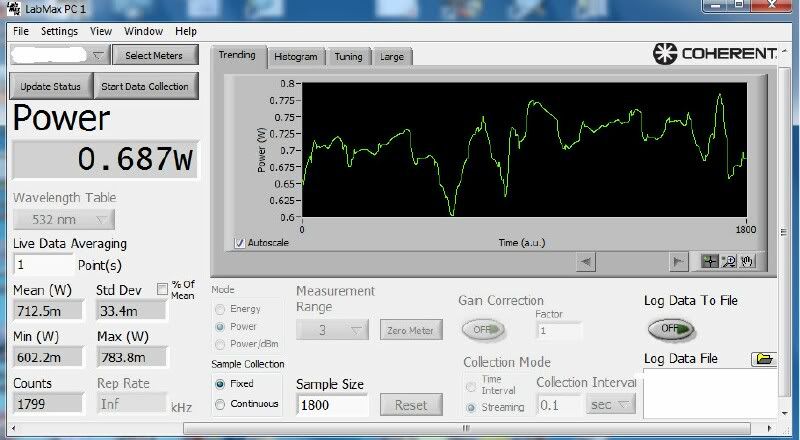Click the Select Meters button
The image size is (800, 440).
(x=154, y=55)
